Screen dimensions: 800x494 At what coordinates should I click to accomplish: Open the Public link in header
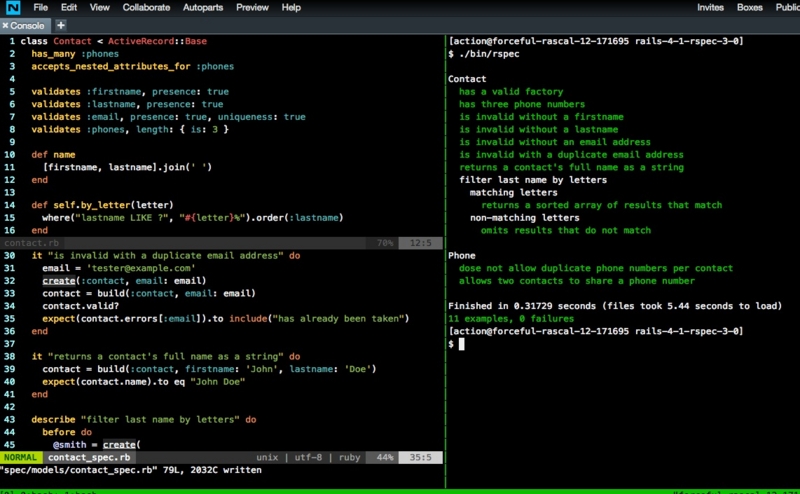pyautogui.click(x=787, y=7)
